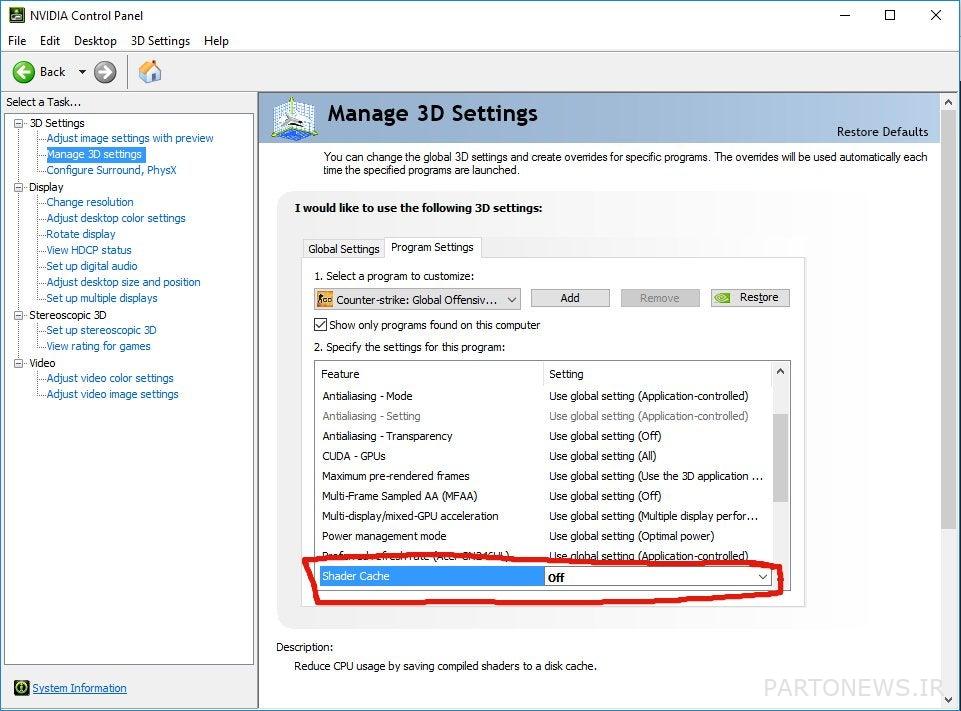Go to the Home icon

(x=150, y=72)
